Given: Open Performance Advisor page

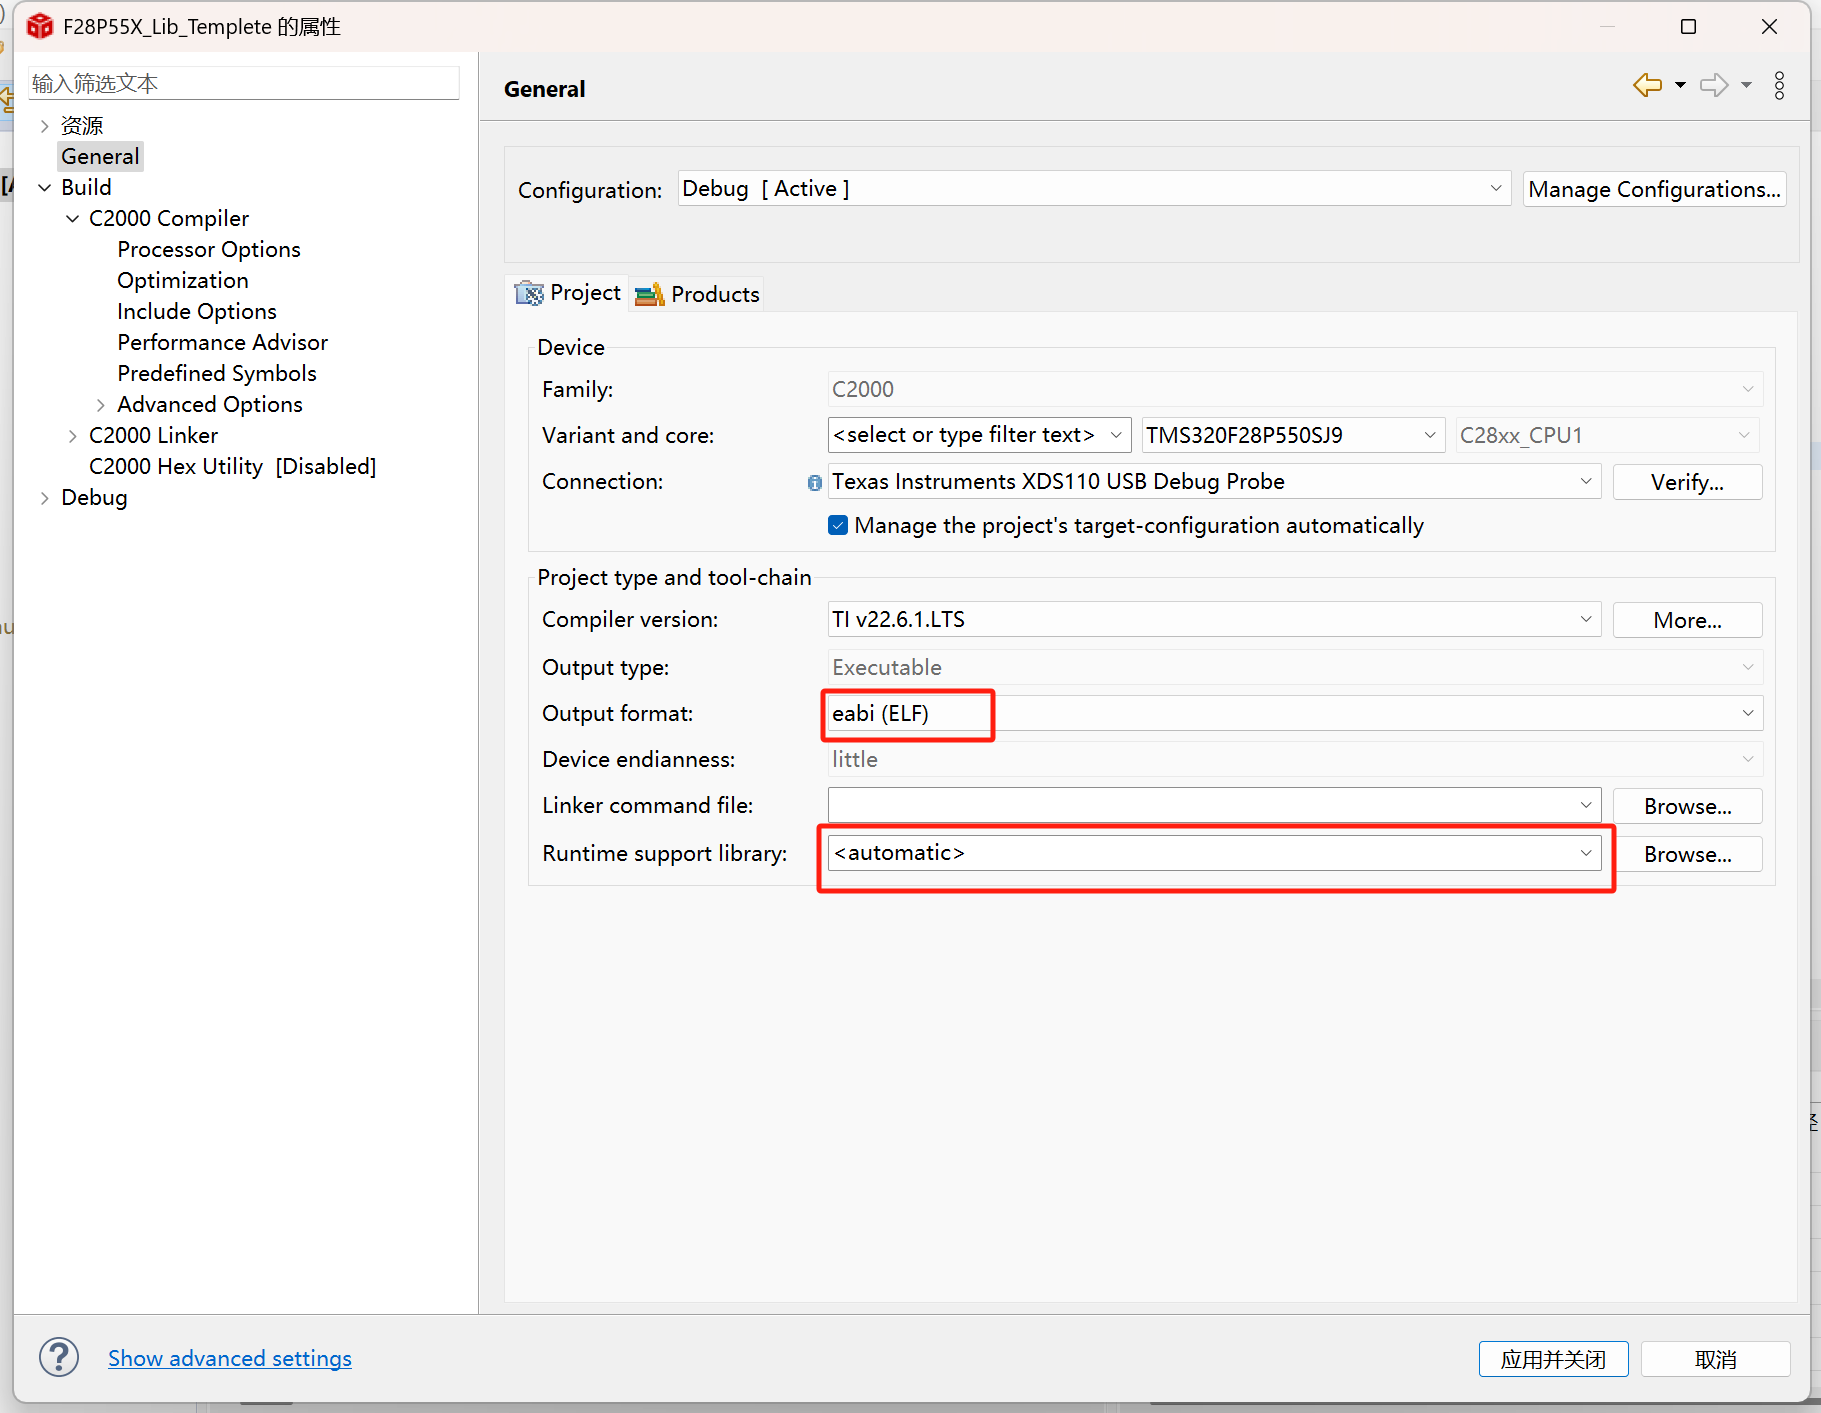Looking at the screenshot, I should tap(222, 342).
